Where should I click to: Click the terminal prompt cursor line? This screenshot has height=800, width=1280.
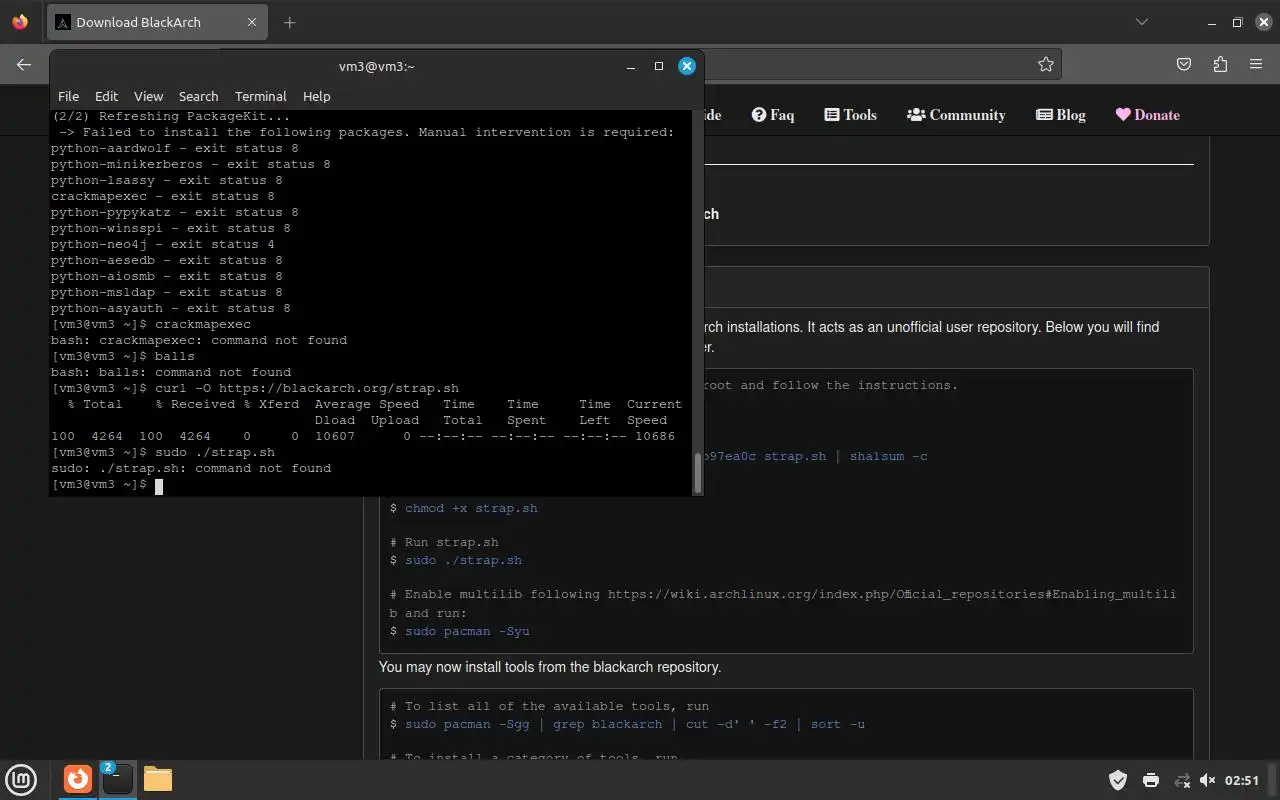(x=106, y=485)
